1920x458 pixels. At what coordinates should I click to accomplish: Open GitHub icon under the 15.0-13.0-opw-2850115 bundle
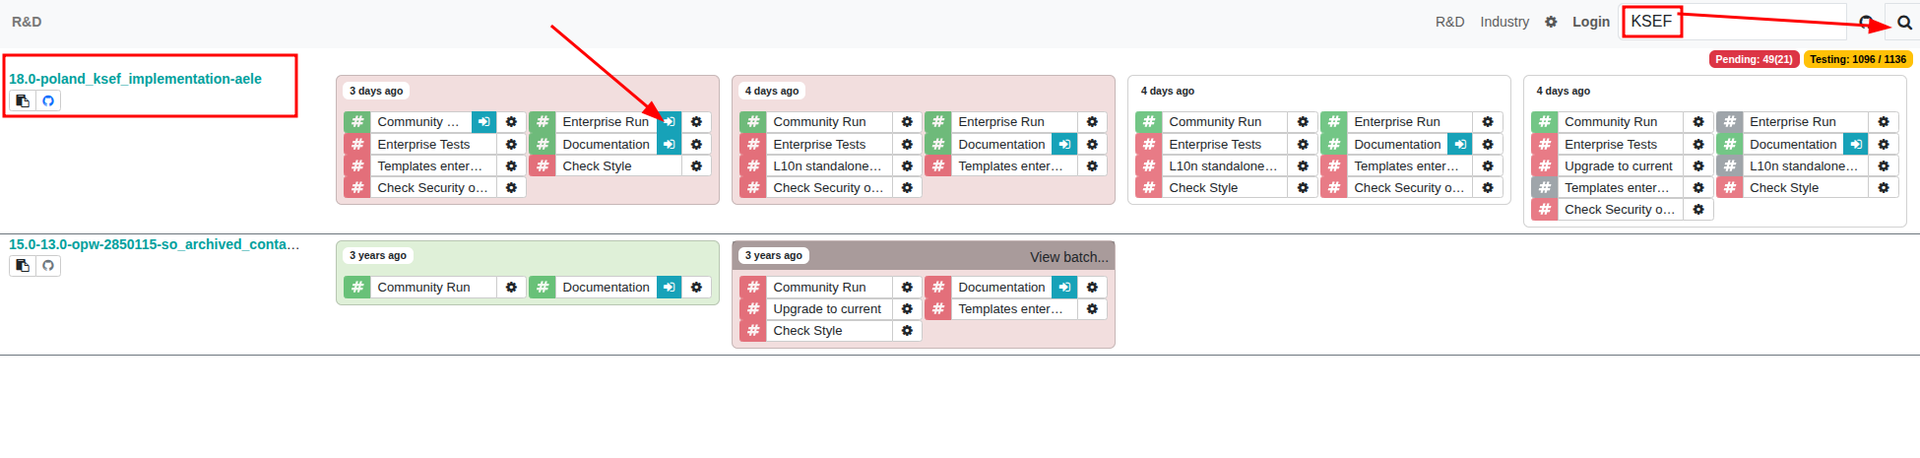point(48,266)
